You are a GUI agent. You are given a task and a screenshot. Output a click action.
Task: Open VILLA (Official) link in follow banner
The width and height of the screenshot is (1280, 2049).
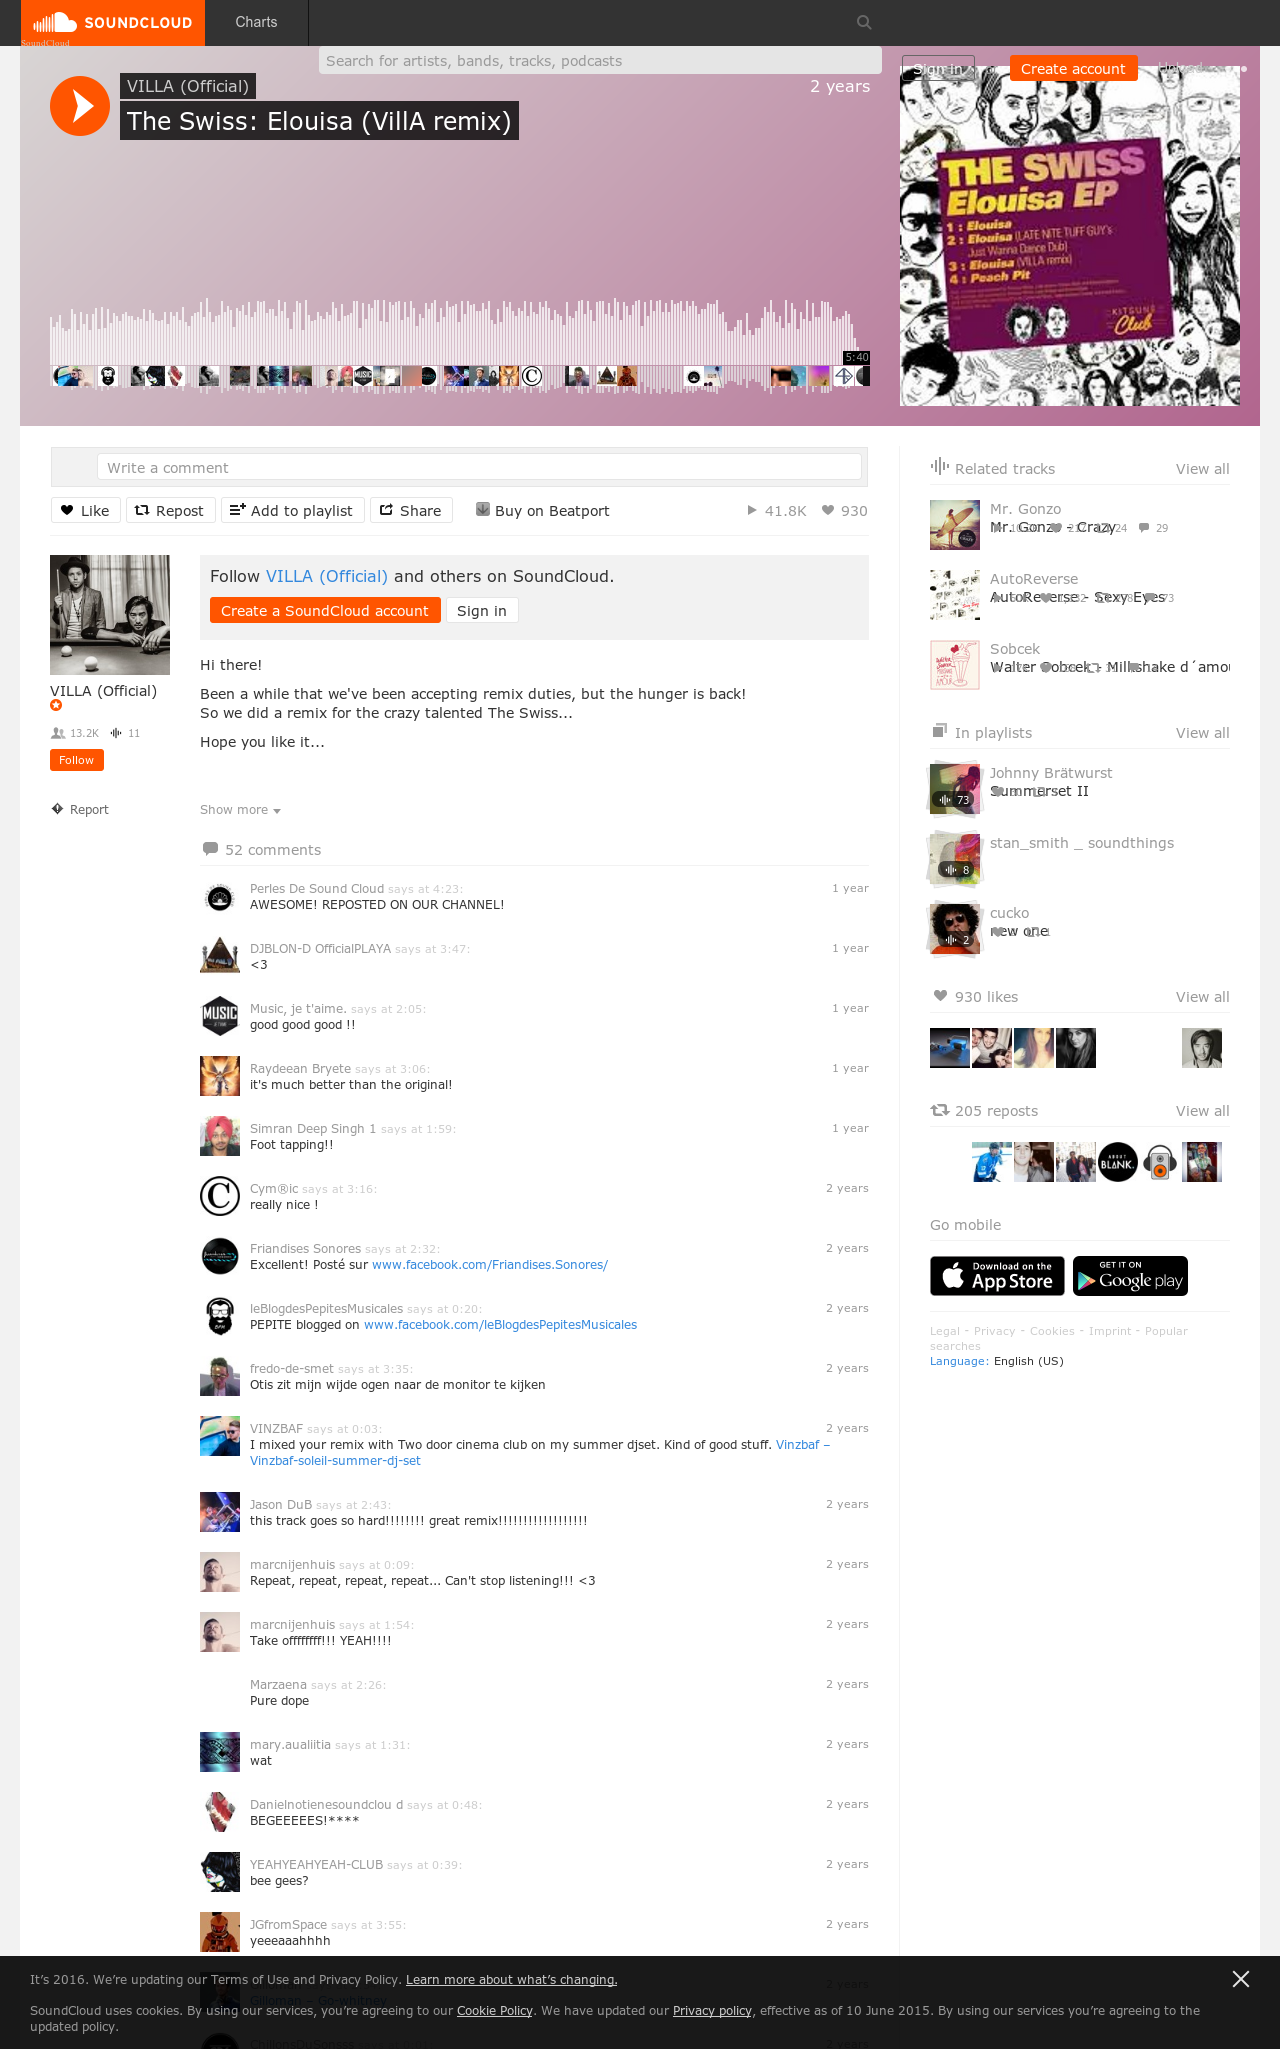tap(326, 576)
